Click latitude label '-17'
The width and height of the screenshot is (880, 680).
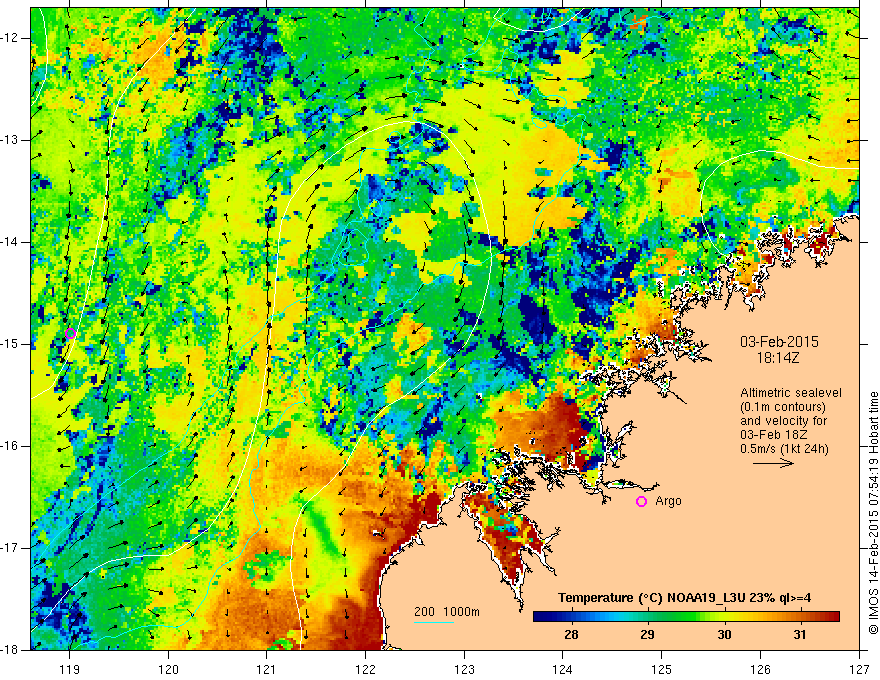(x=11, y=548)
